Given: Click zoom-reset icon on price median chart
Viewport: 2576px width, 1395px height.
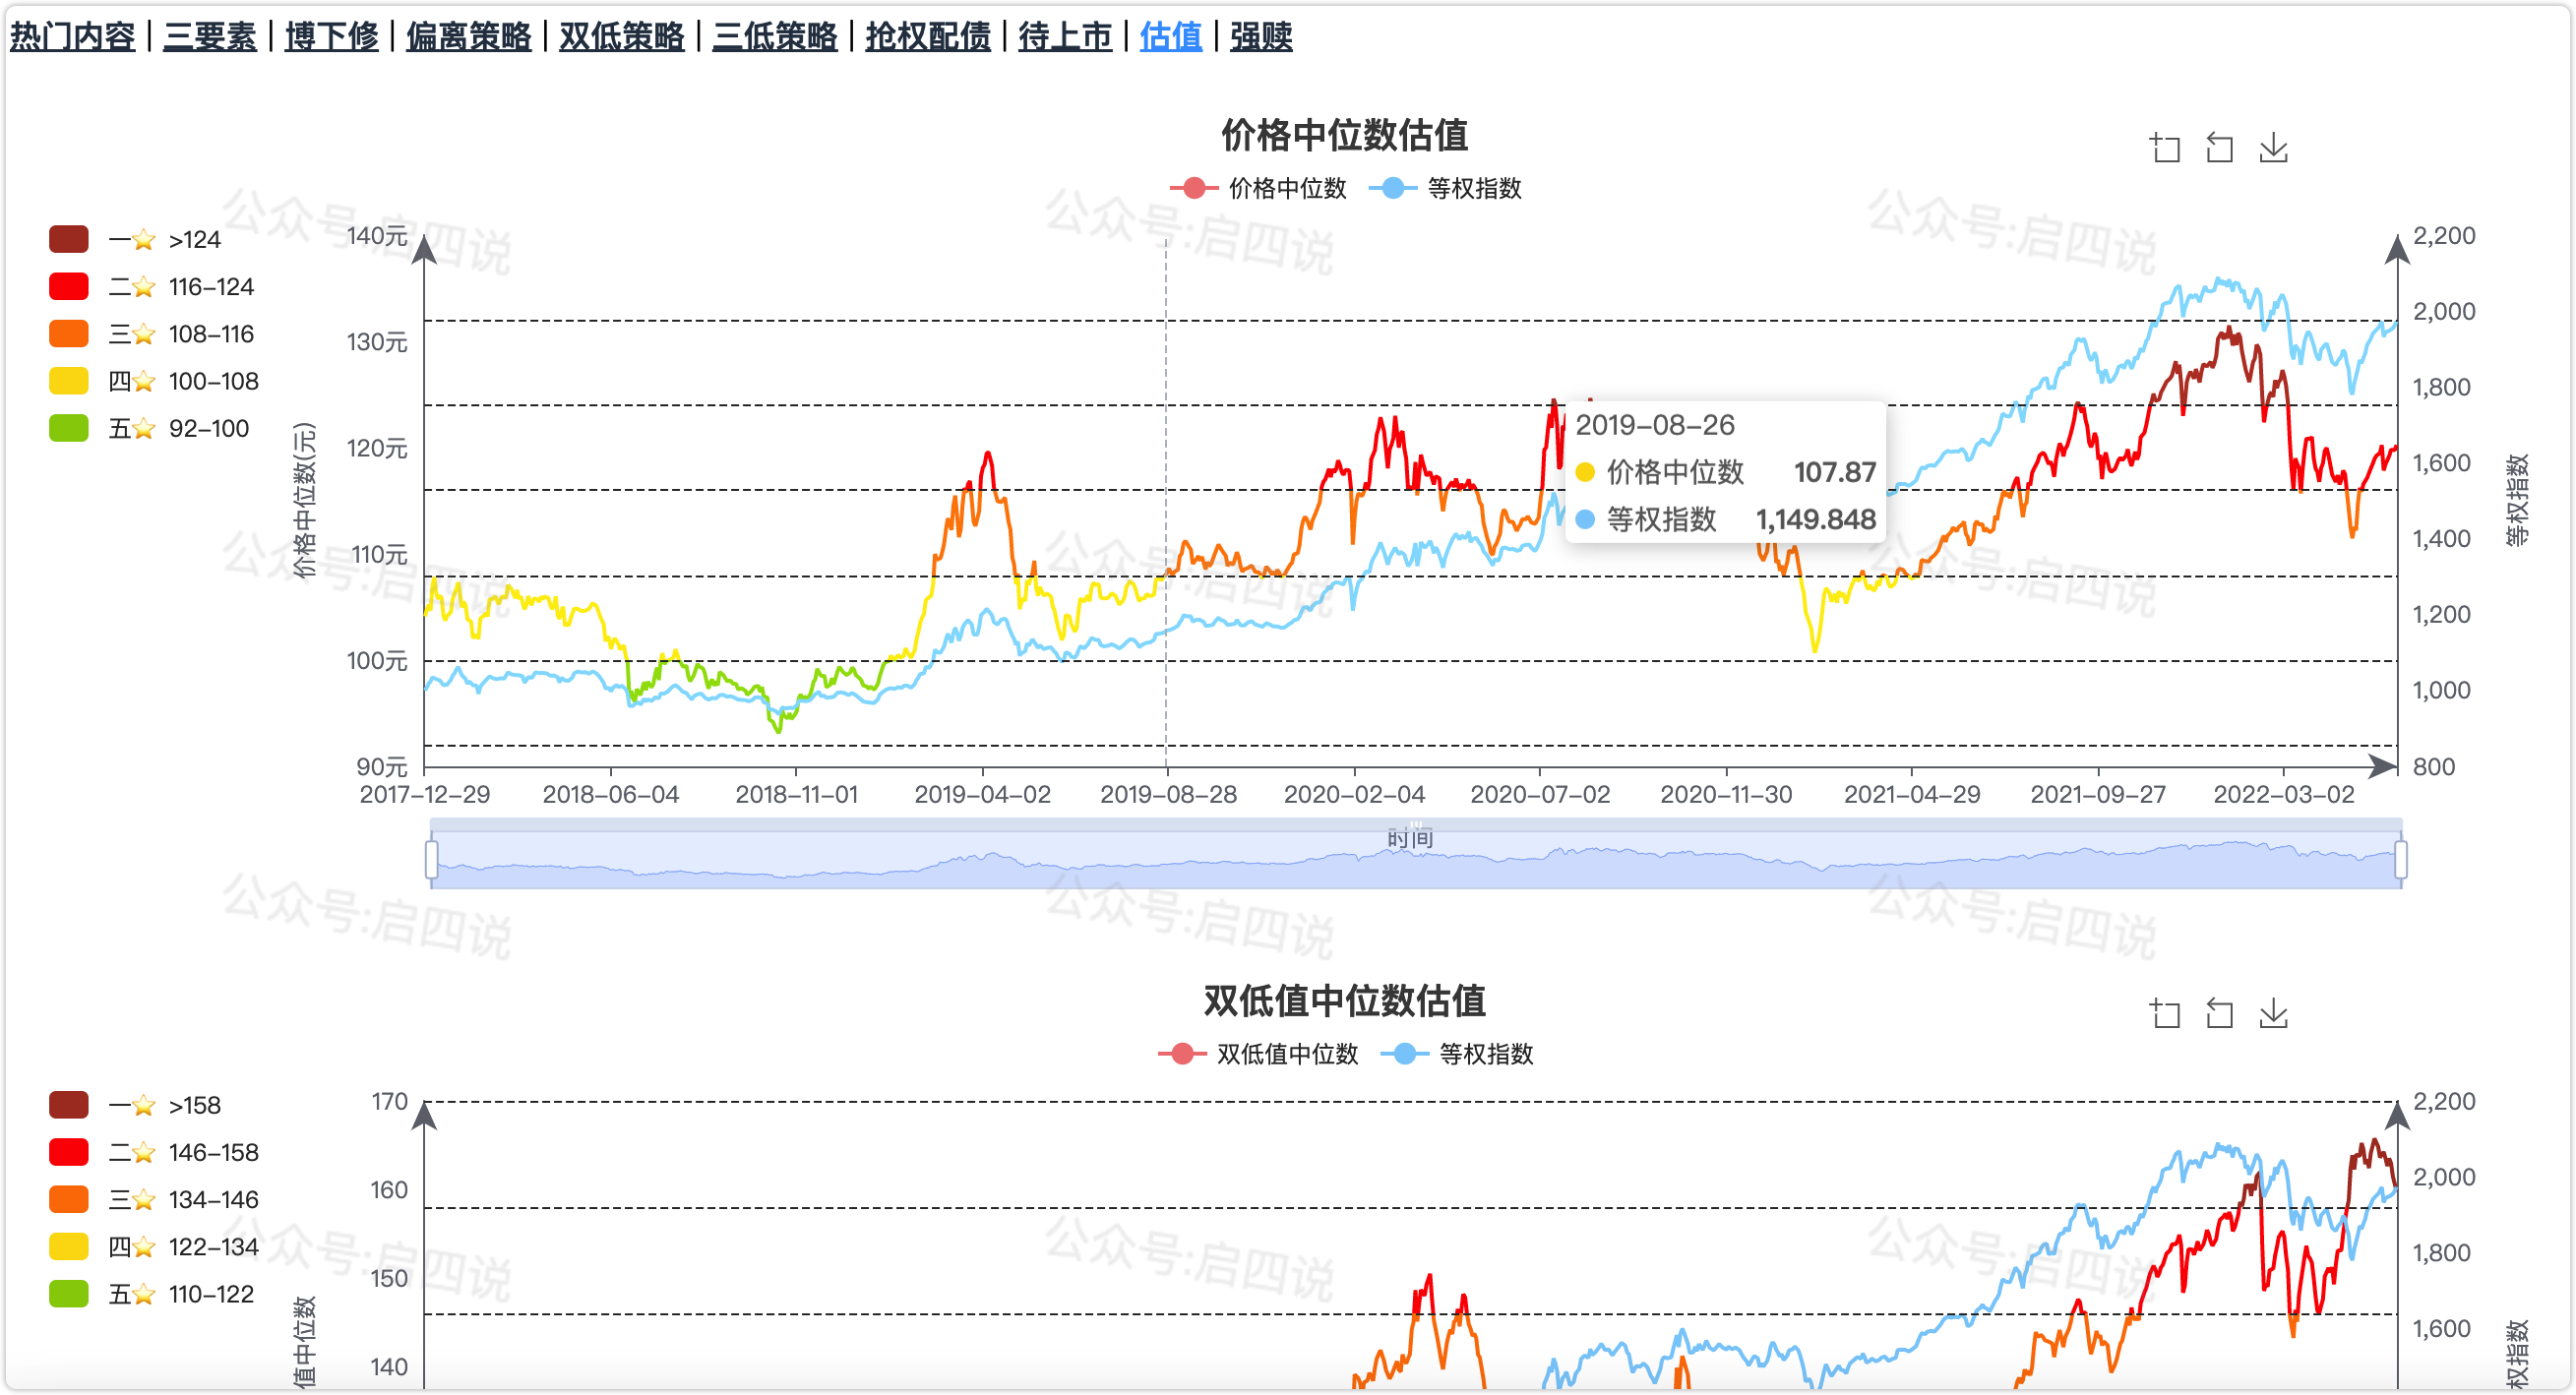Looking at the screenshot, I should pos(2219,149).
